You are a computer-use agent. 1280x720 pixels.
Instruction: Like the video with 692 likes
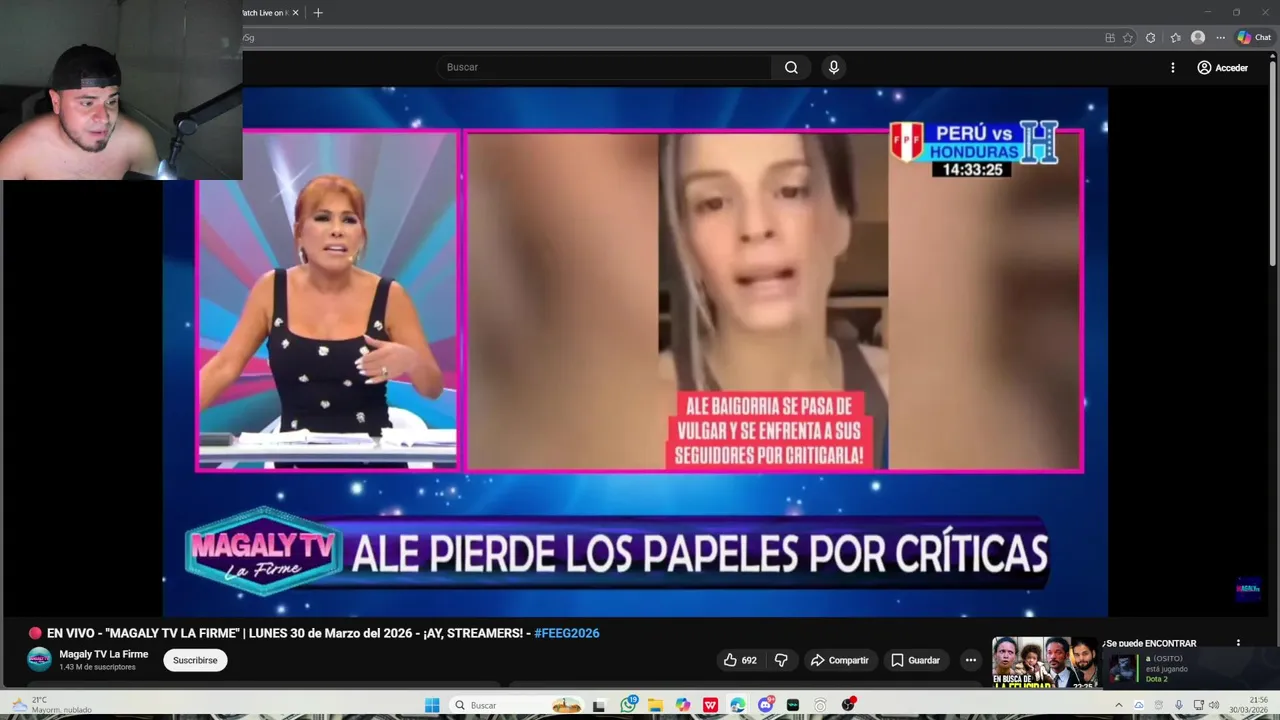coord(740,660)
